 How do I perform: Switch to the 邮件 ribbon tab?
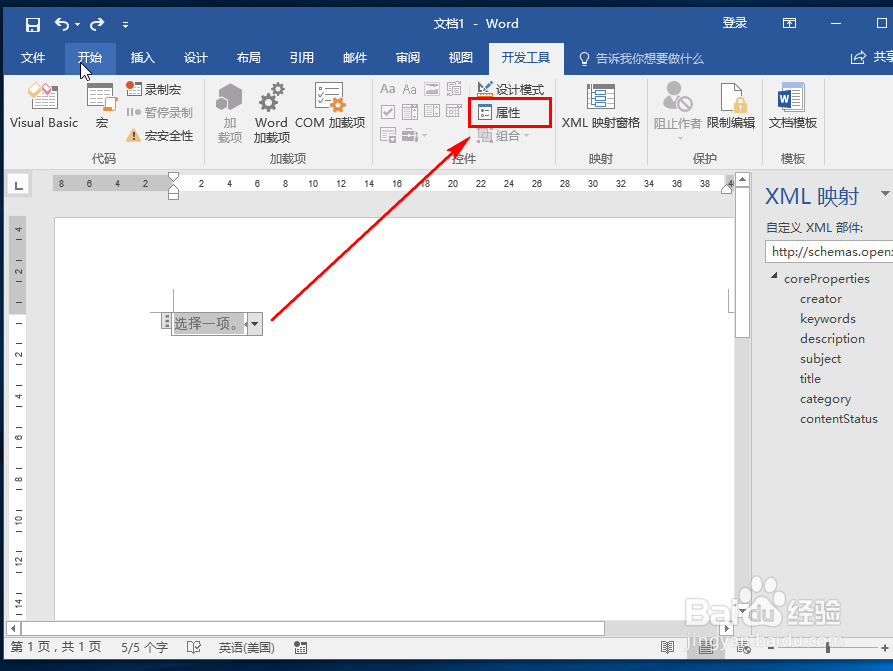coord(355,58)
